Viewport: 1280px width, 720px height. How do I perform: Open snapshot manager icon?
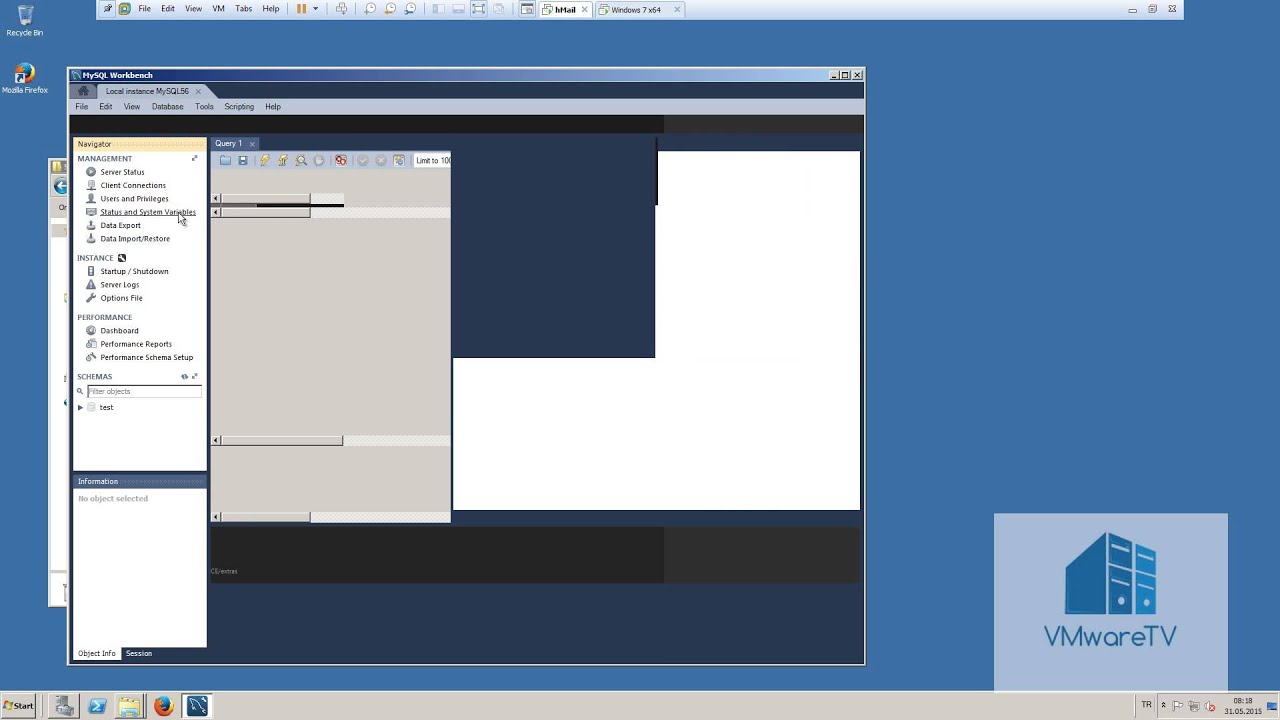click(410, 9)
